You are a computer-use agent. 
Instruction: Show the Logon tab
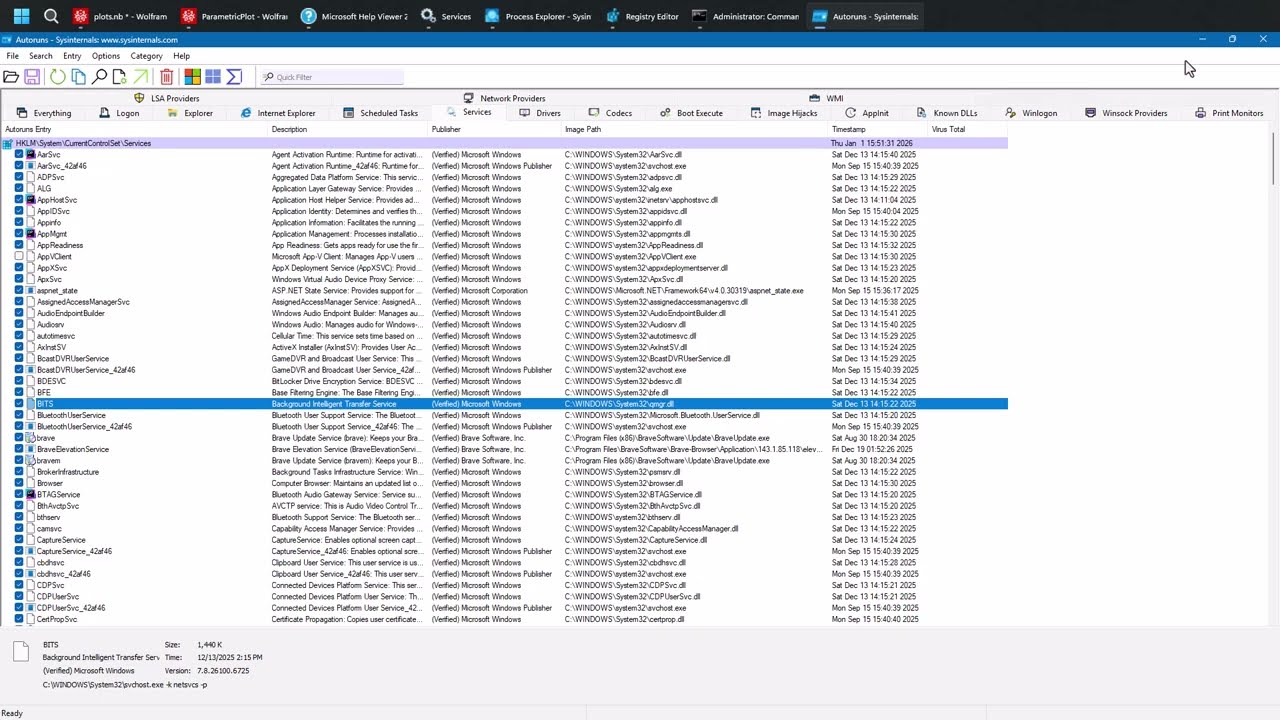119,113
